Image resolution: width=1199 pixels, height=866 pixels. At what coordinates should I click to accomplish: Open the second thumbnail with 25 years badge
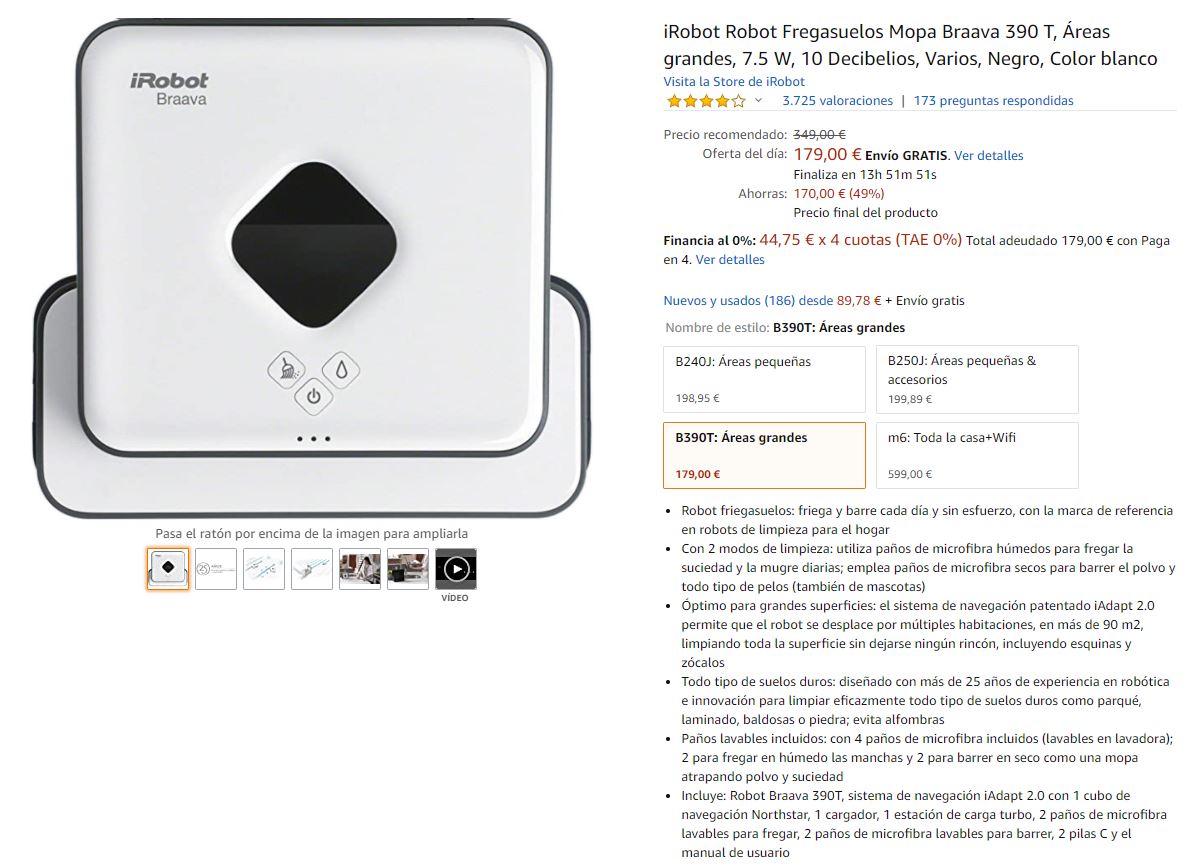216,569
